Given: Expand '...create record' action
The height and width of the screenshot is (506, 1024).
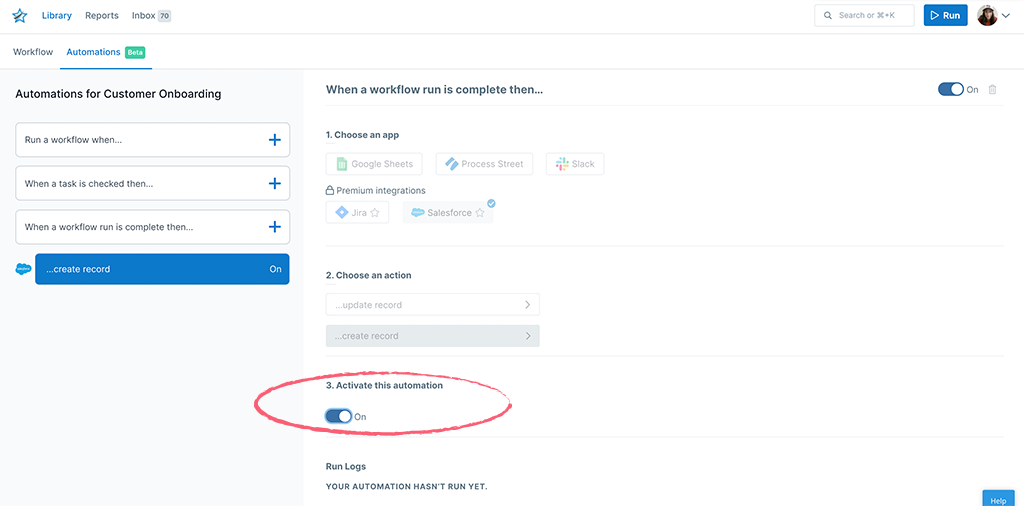Looking at the screenshot, I should [433, 336].
